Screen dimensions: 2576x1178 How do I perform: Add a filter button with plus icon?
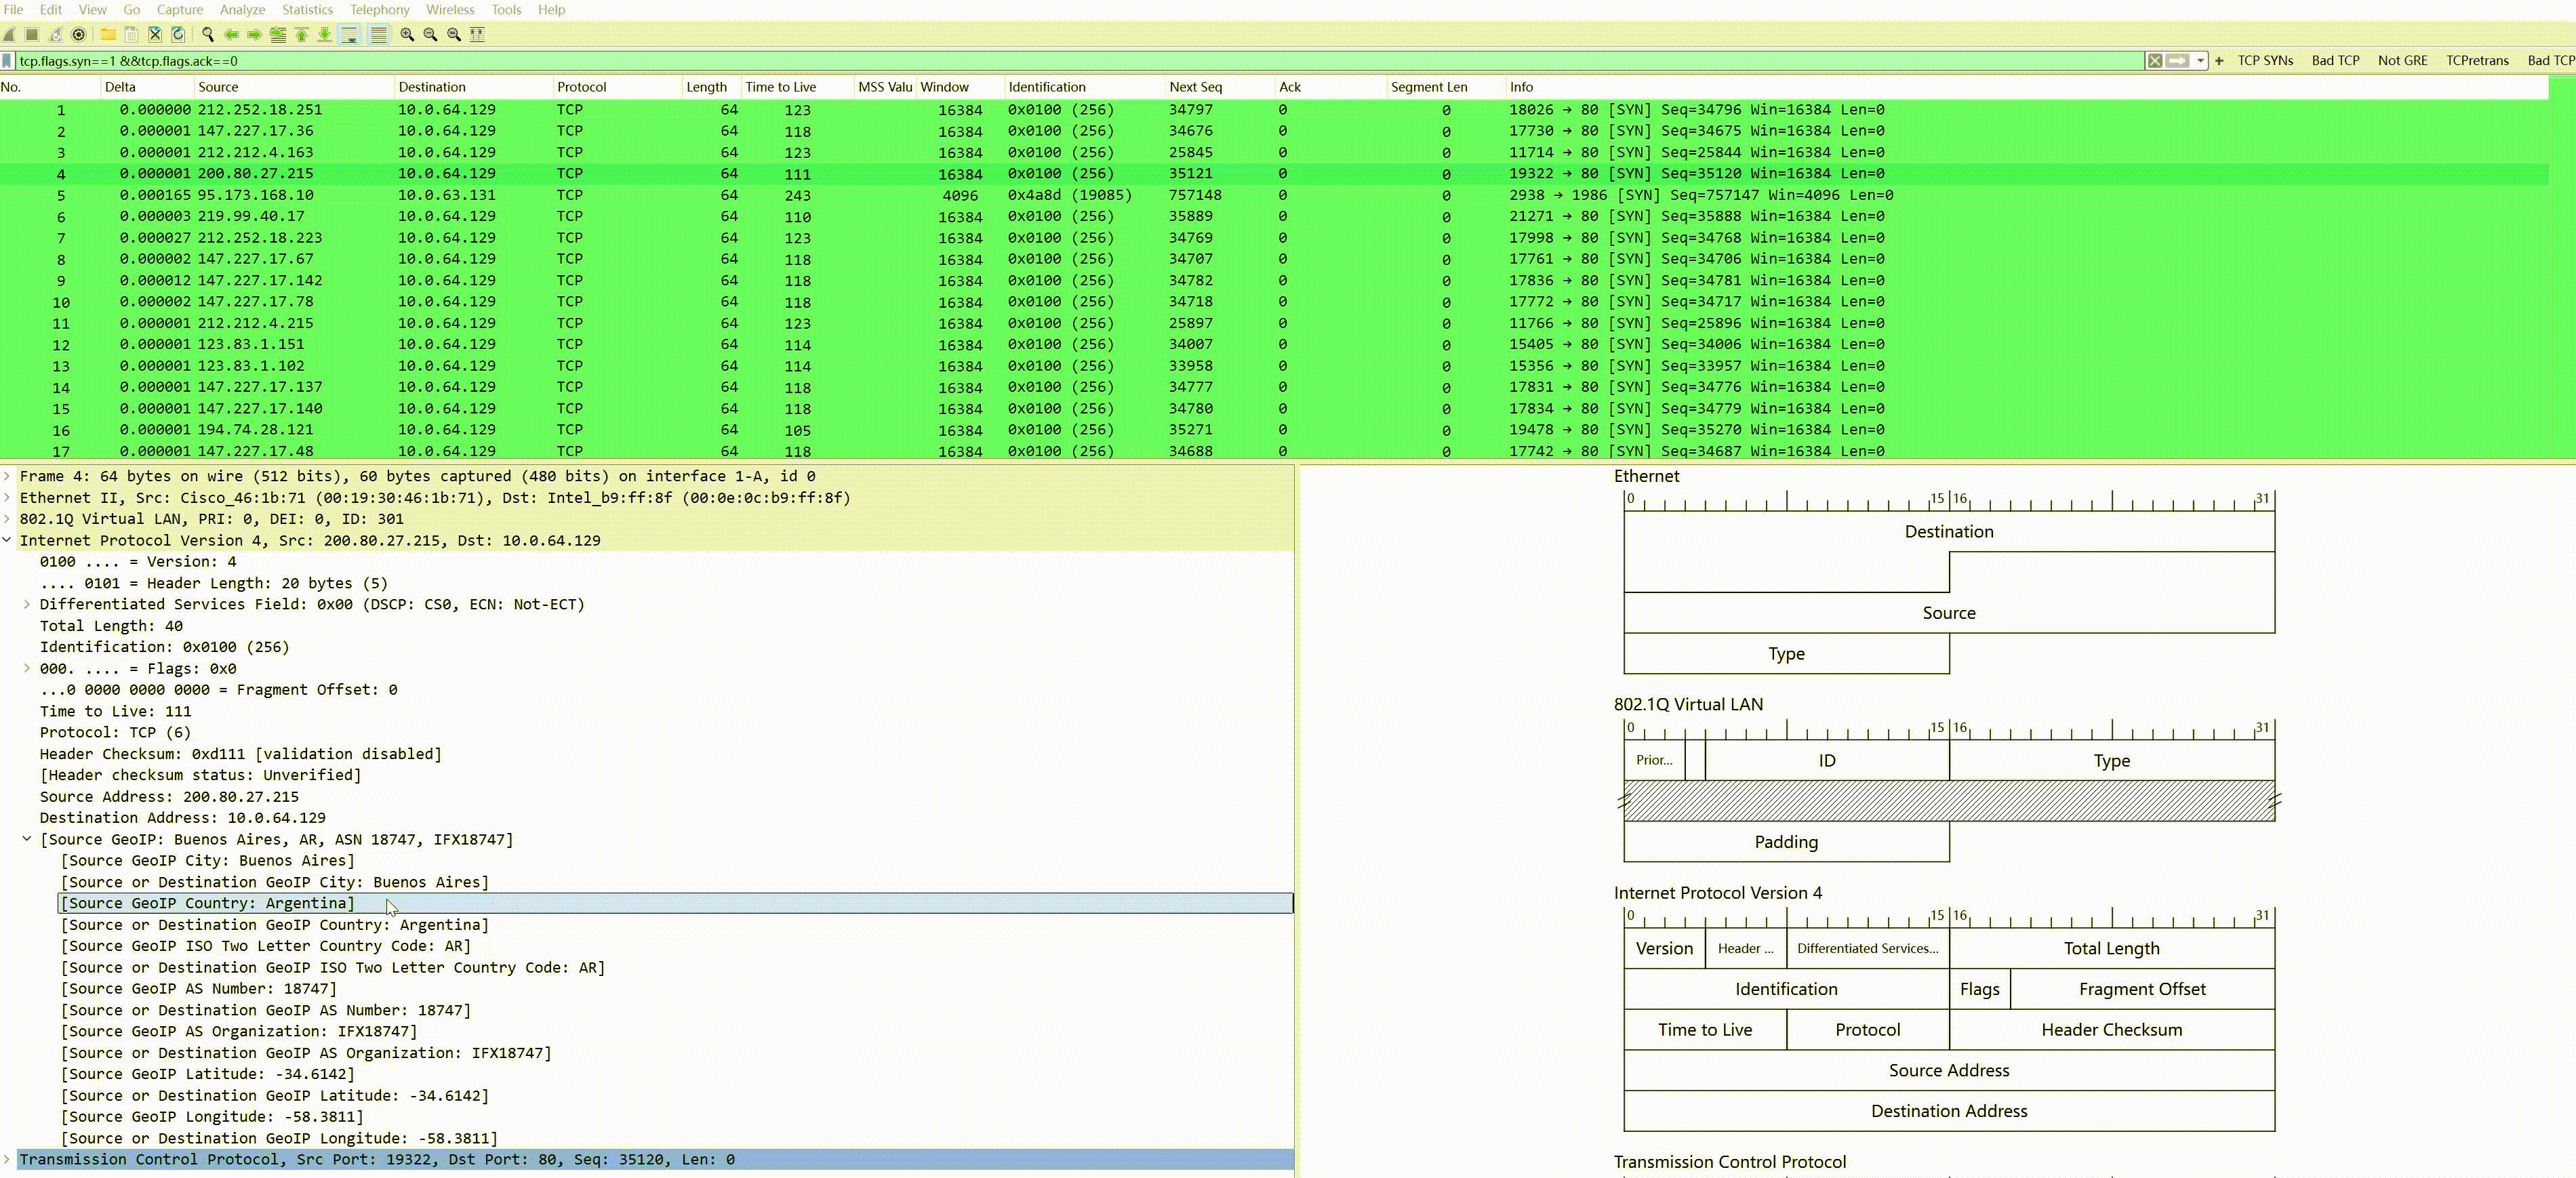[2219, 61]
